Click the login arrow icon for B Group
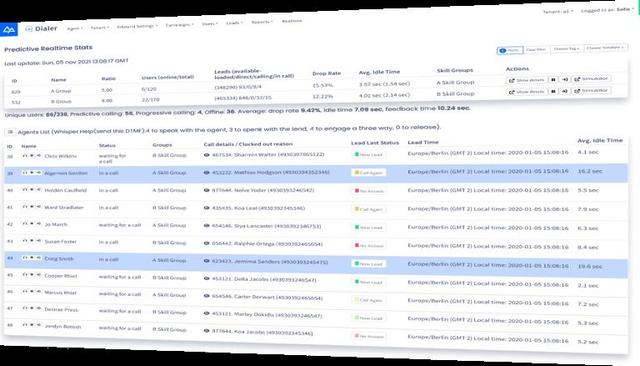640x366 pixels. (x=565, y=91)
